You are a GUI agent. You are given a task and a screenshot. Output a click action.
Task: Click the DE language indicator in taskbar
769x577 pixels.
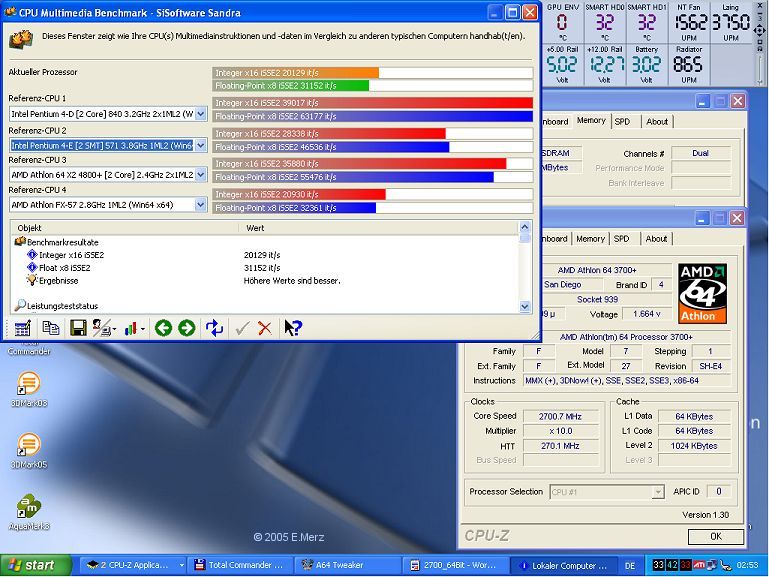630,565
